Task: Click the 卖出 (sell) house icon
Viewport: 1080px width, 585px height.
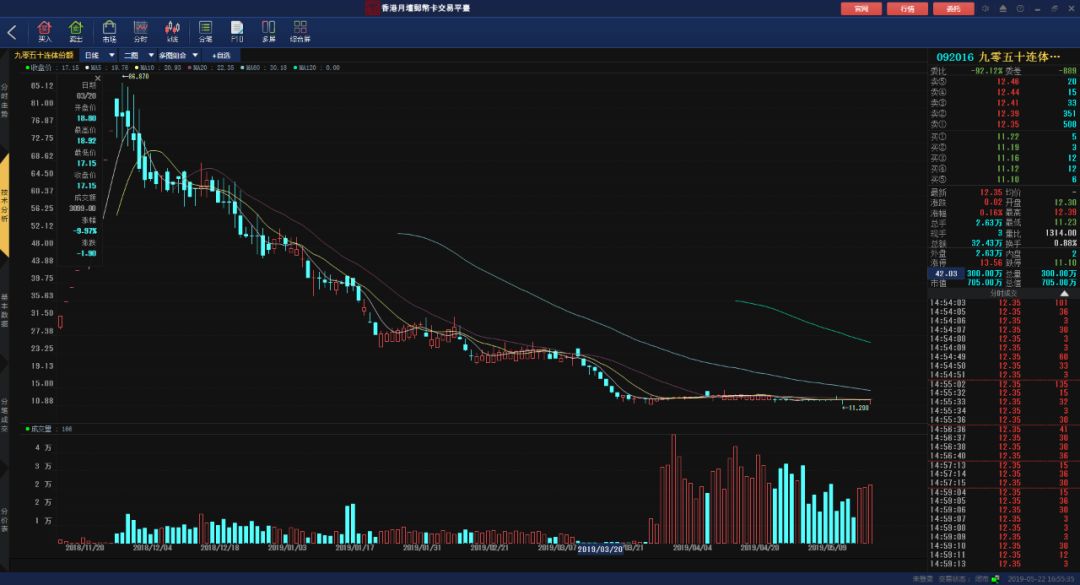Action: click(76, 30)
